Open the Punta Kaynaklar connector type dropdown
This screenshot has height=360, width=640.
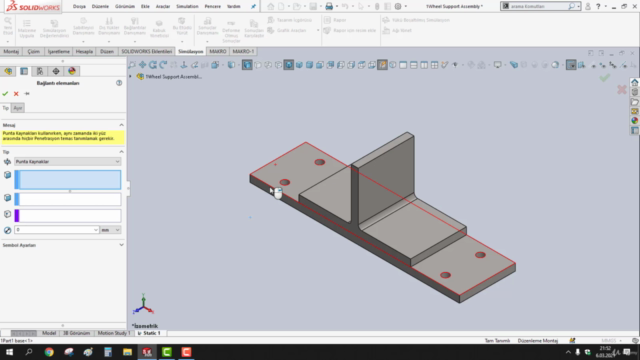(x=68, y=162)
